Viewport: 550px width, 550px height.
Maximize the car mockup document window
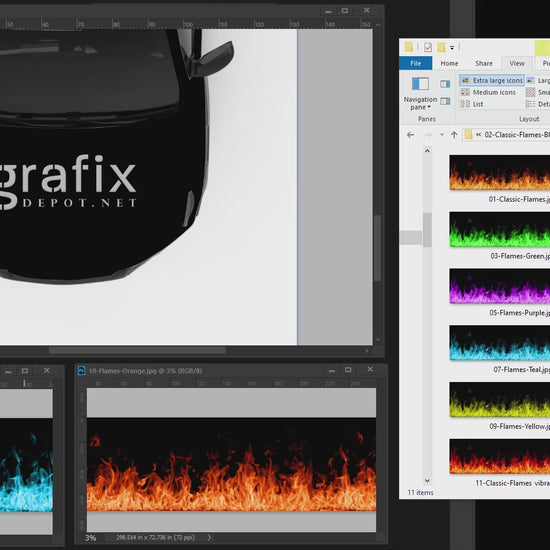click(x=345, y=11)
